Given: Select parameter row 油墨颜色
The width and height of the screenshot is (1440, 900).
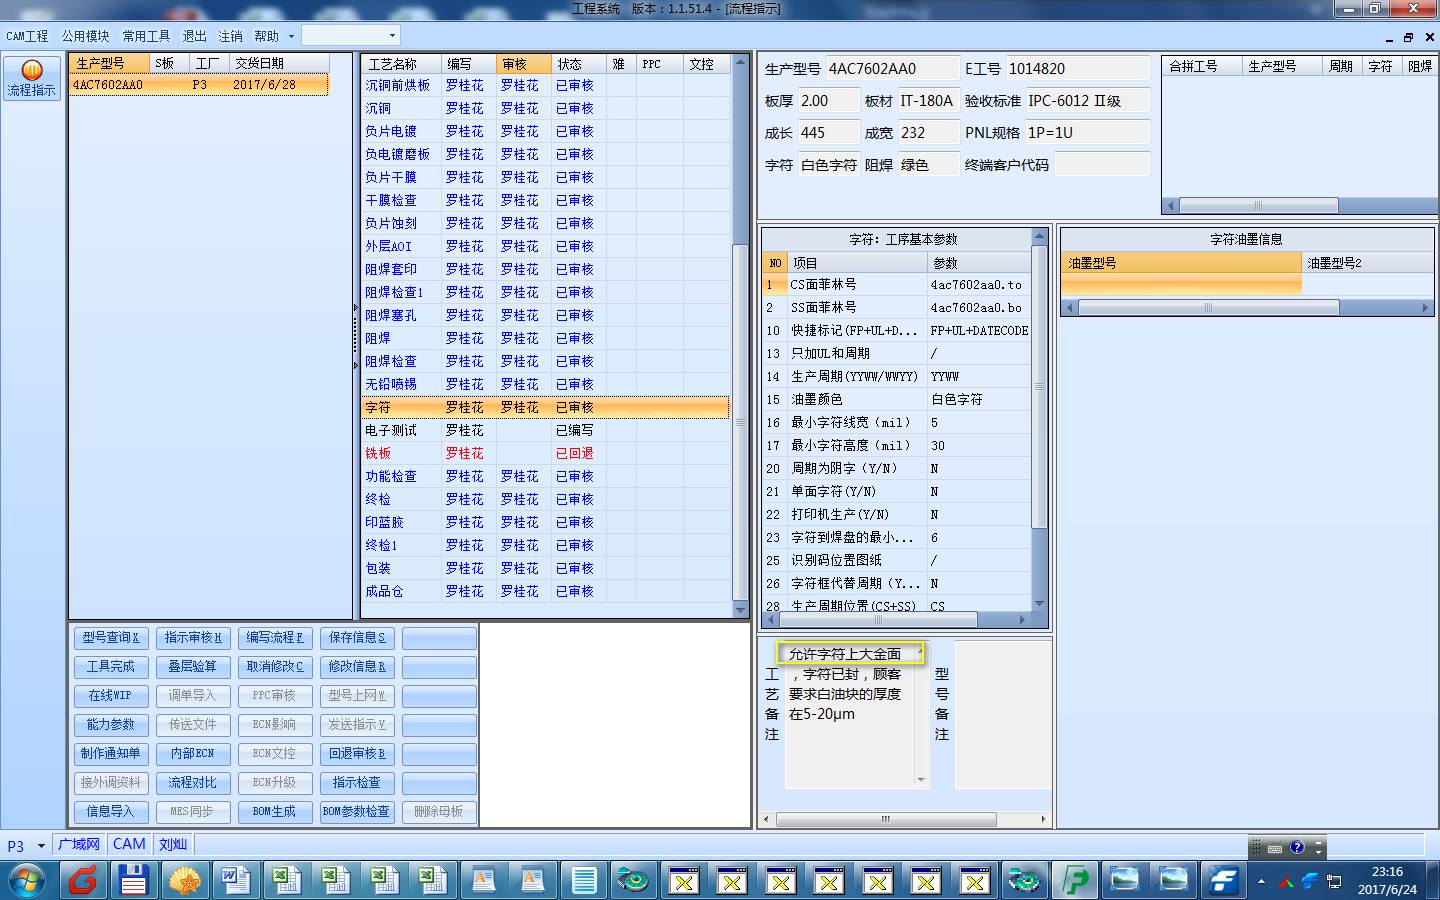Looking at the screenshot, I should [897, 399].
